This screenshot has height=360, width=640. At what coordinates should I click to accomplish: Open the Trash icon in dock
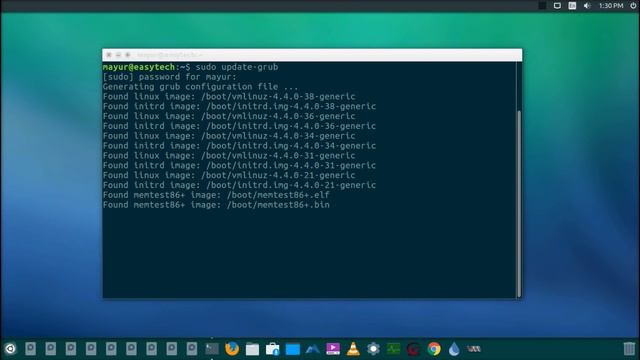[629, 349]
